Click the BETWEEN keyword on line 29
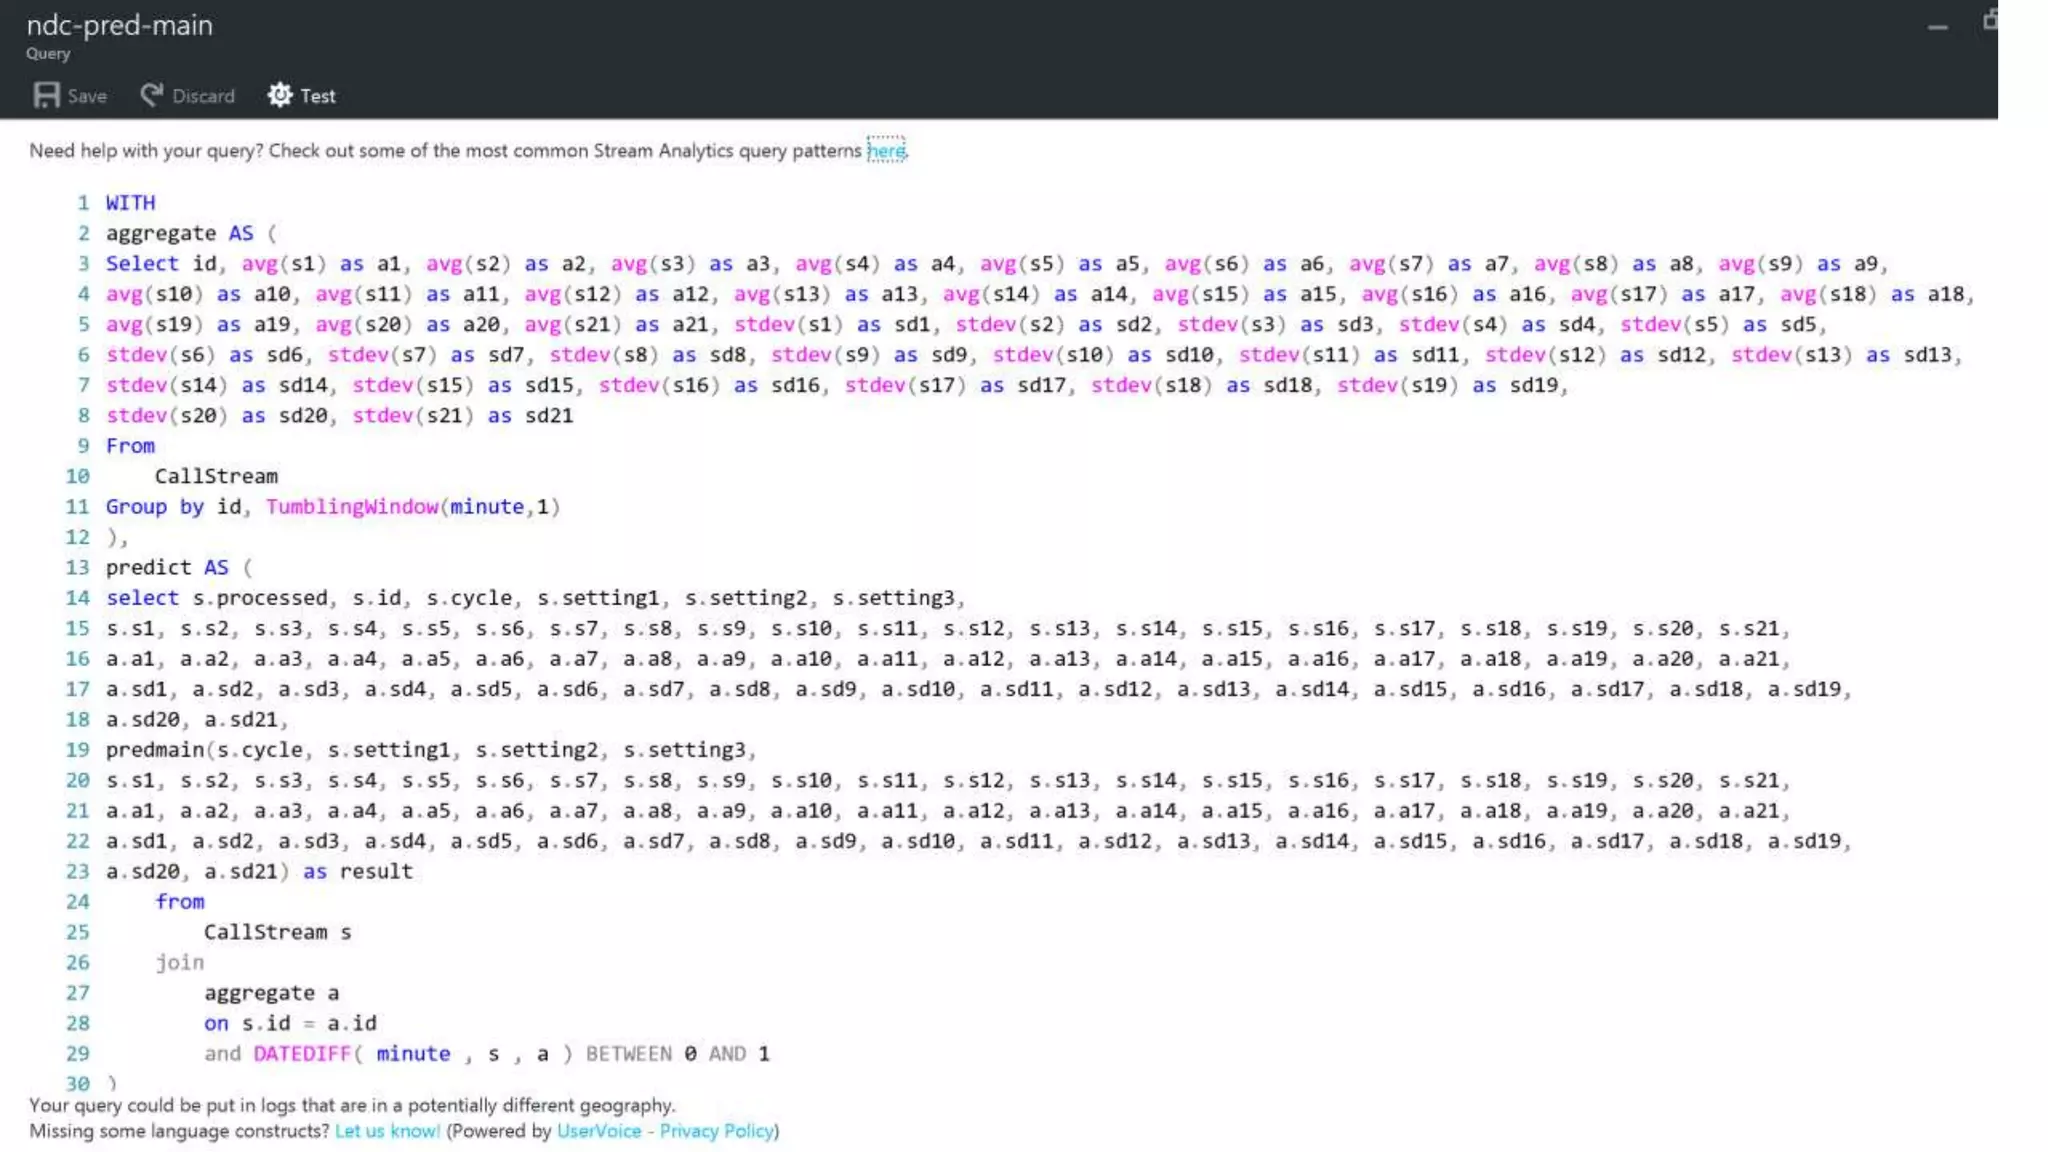2048x1152 pixels. click(629, 1054)
